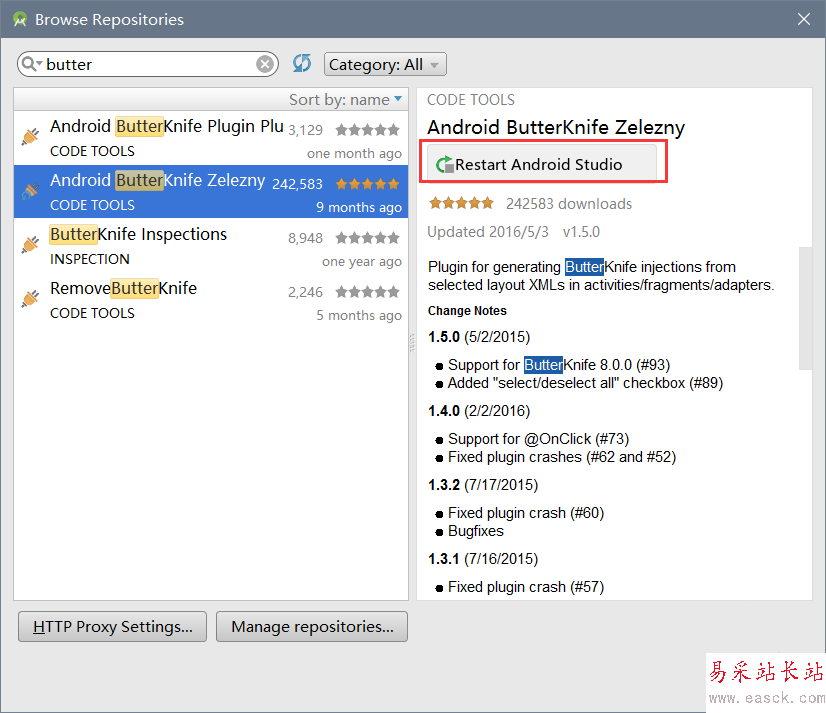
Task: Click 8,948 download count
Action: [x=305, y=238]
